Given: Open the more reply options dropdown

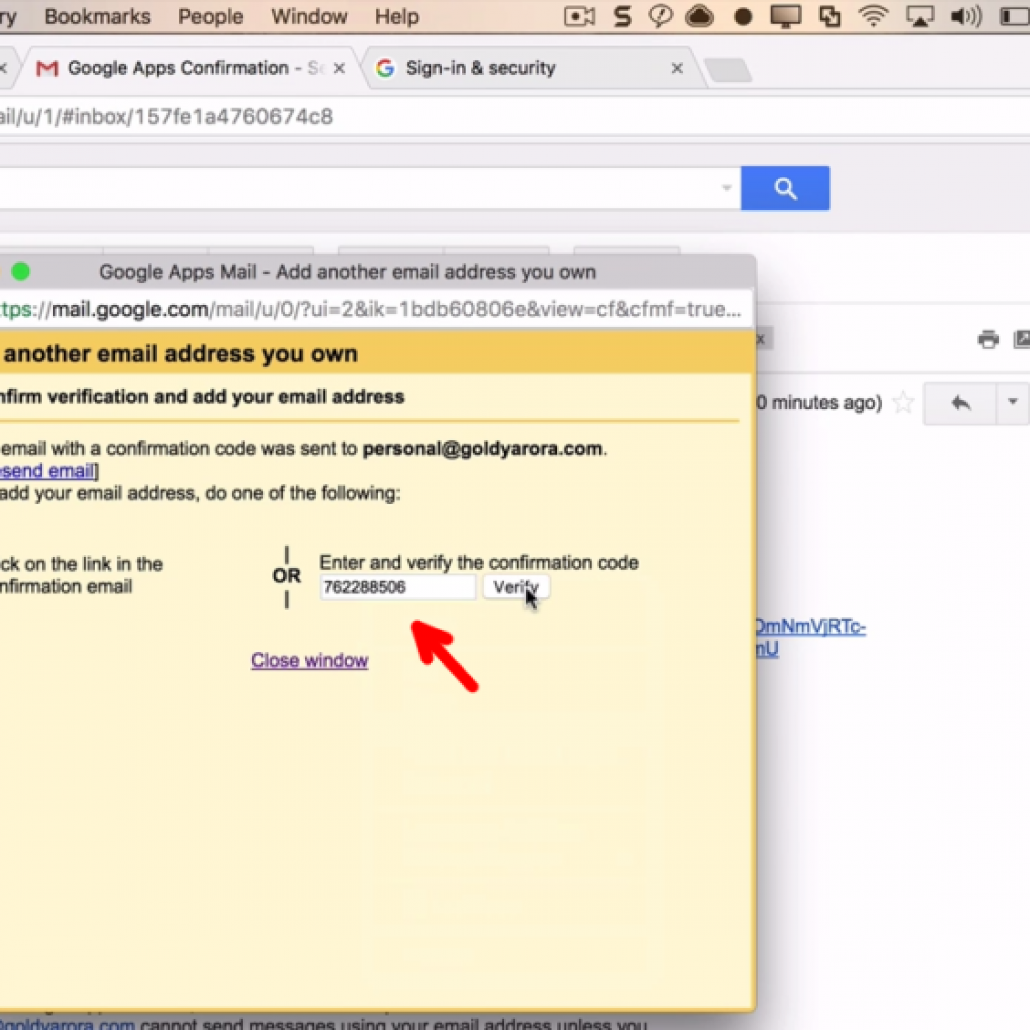Looking at the screenshot, I should pyautogui.click(x=1013, y=402).
